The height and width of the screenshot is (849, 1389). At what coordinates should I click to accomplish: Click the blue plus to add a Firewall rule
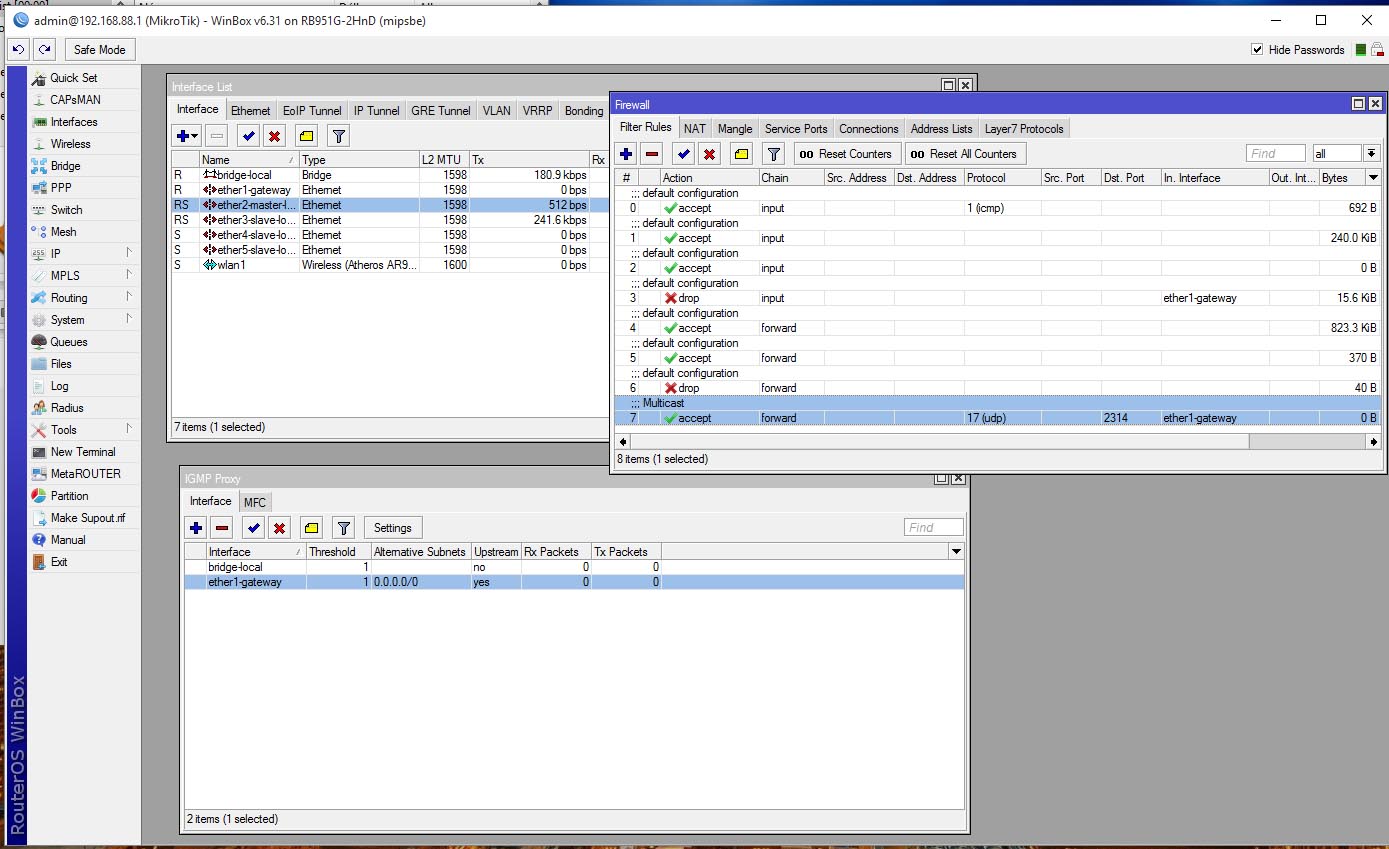pyautogui.click(x=626, y=154)
